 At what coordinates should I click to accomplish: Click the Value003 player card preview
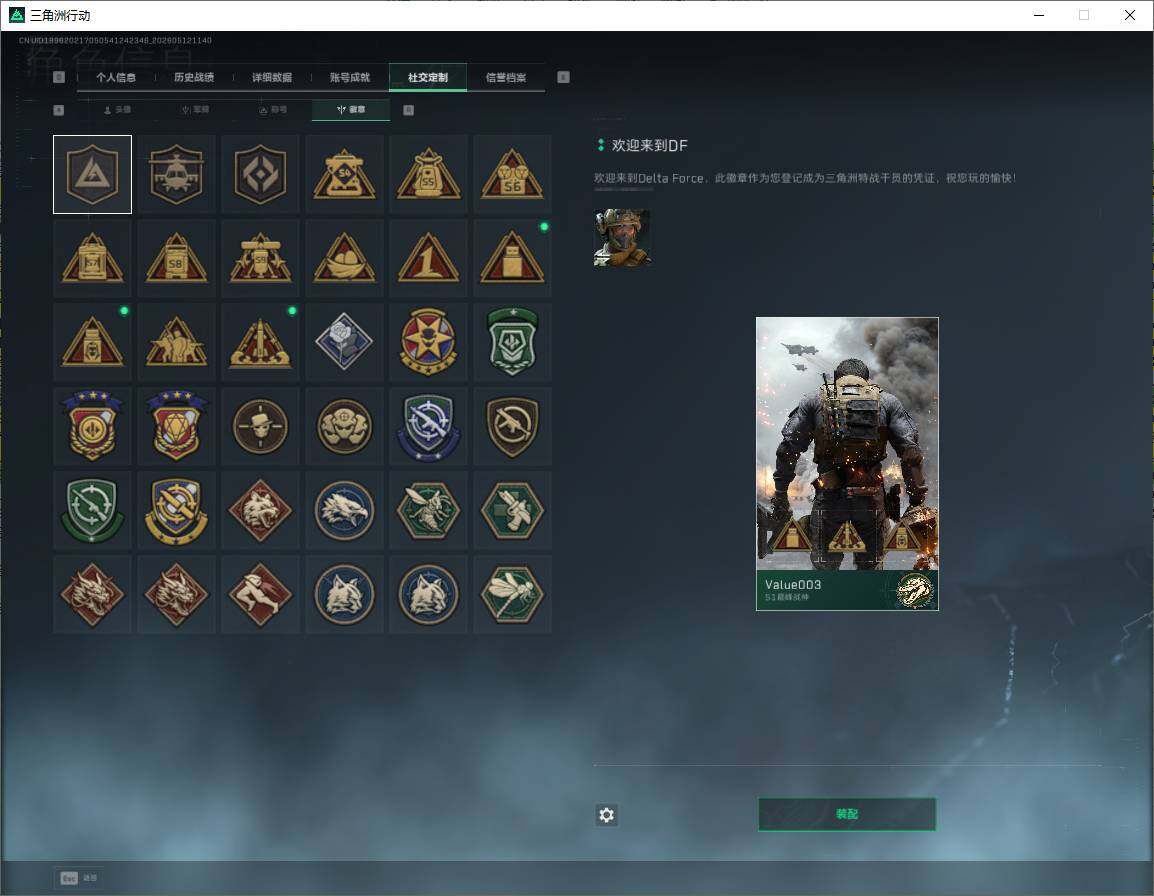pyautogui.click(x=847, y=463)
